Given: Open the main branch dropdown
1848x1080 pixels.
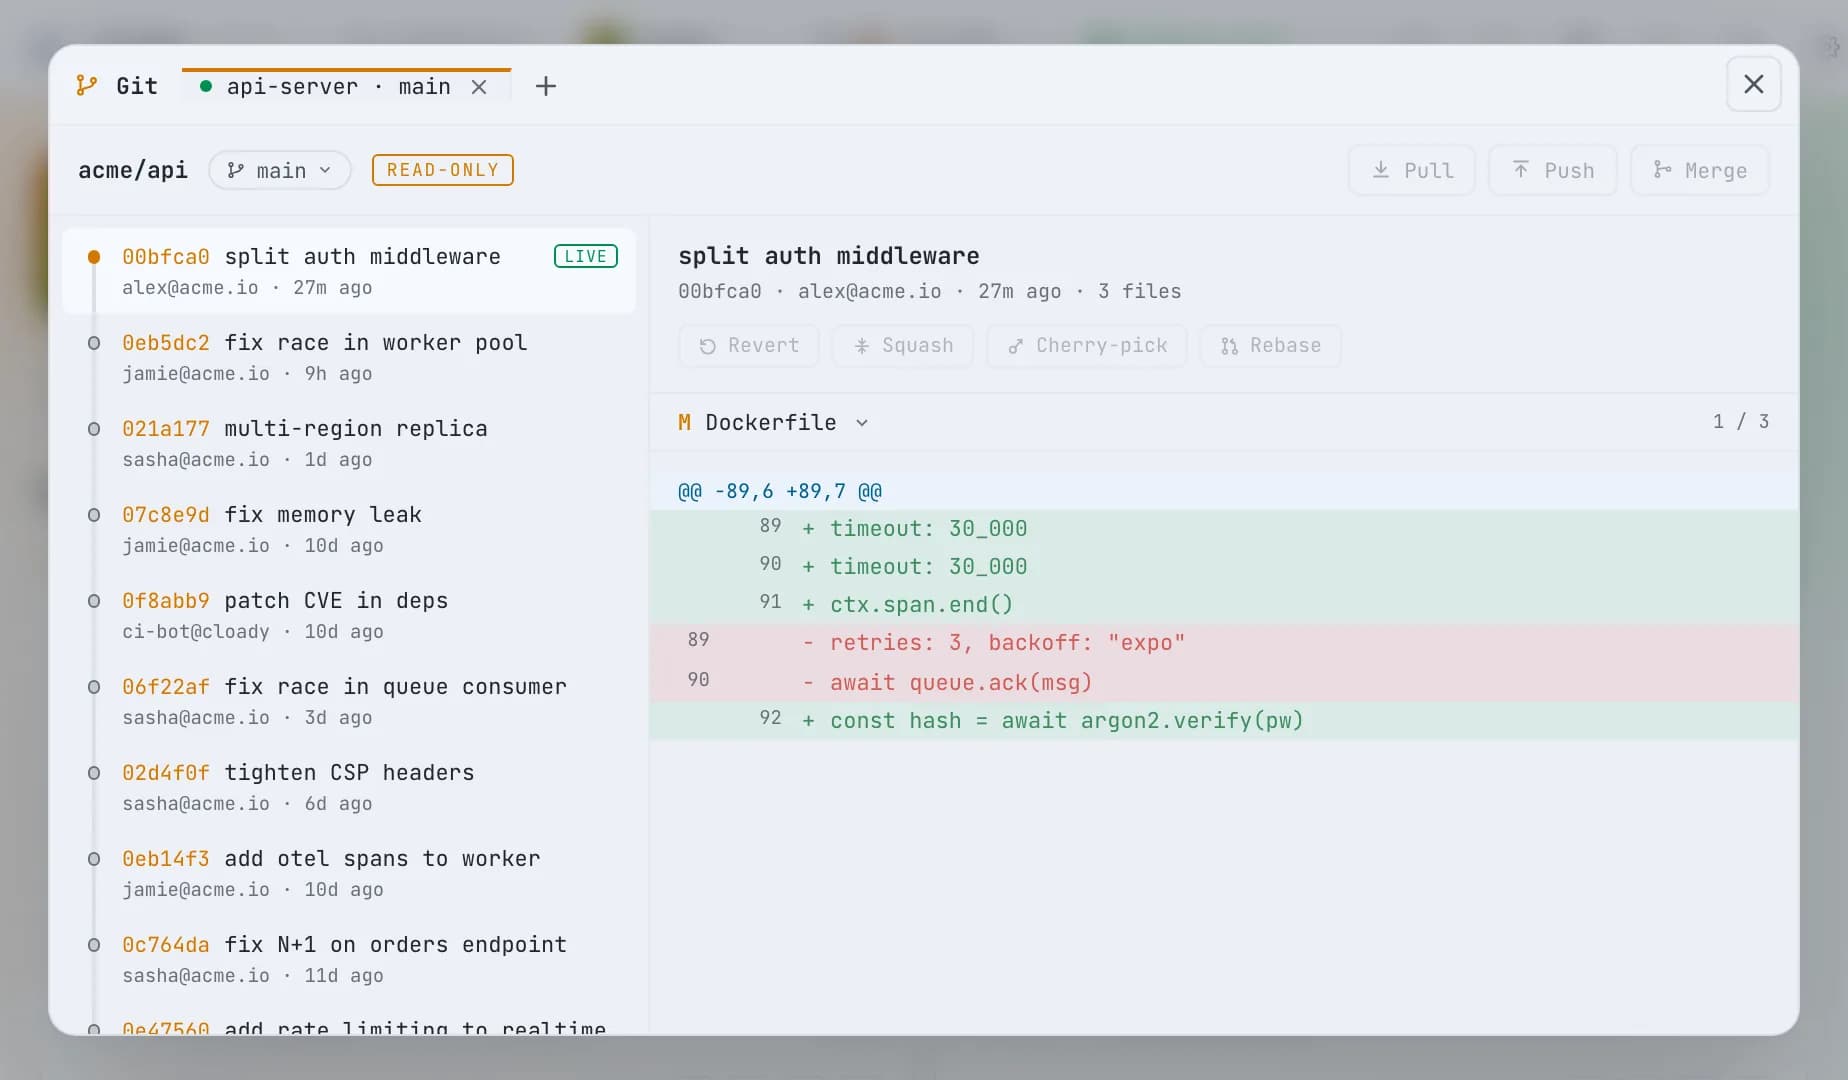Looking at the screenshot, I should pos(280,170).
